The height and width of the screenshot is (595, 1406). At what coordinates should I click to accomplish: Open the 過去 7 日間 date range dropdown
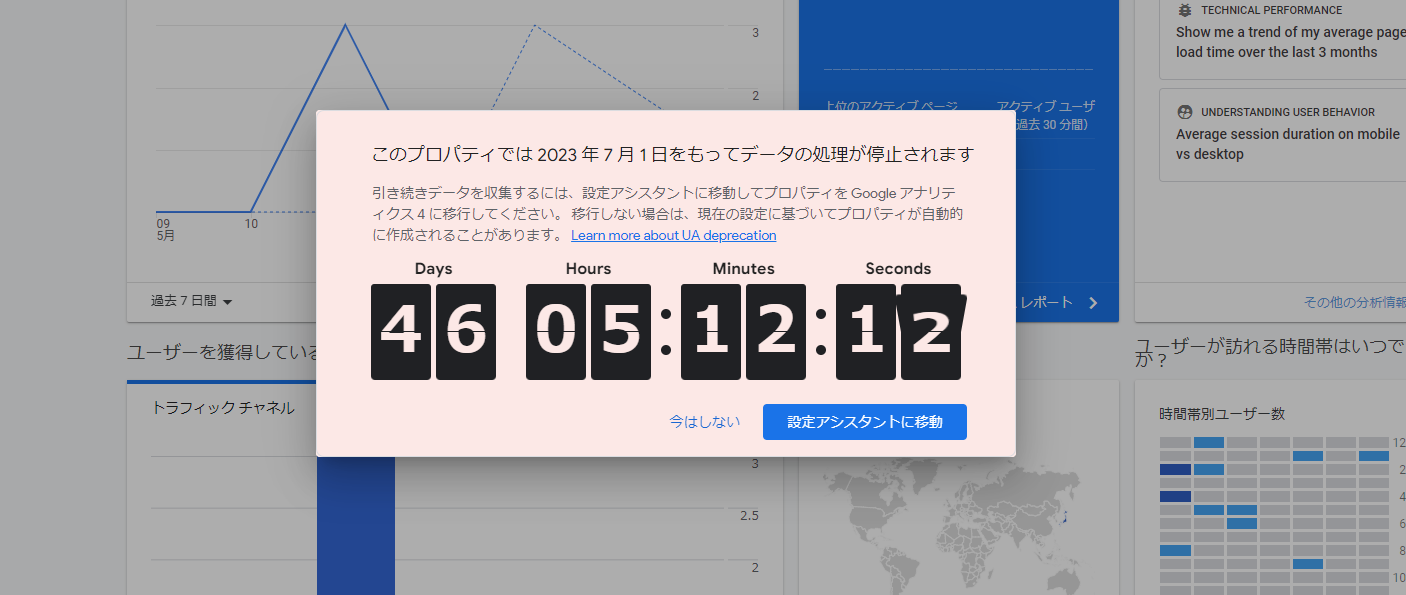191,301
